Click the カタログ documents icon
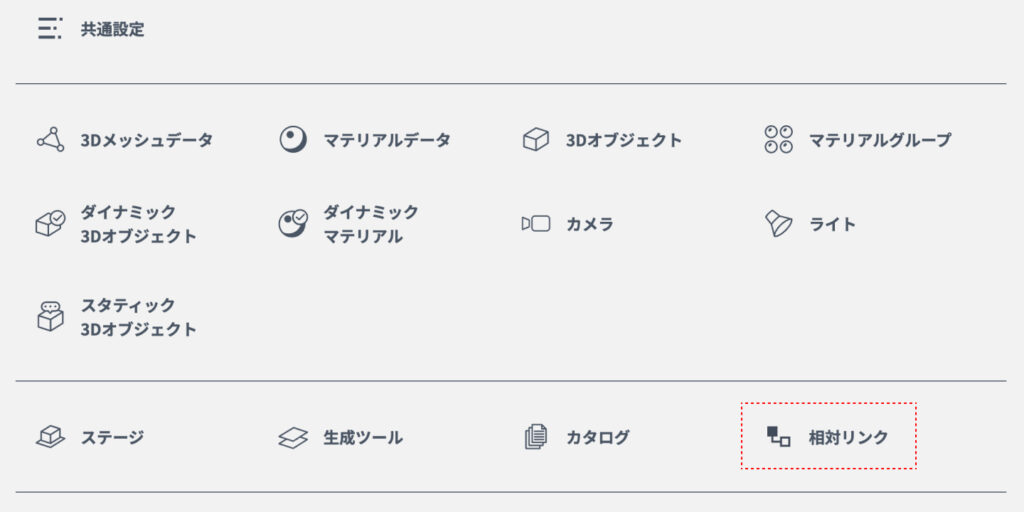The height and width of the screenshot is (512, 1024). tap(536, 437)
